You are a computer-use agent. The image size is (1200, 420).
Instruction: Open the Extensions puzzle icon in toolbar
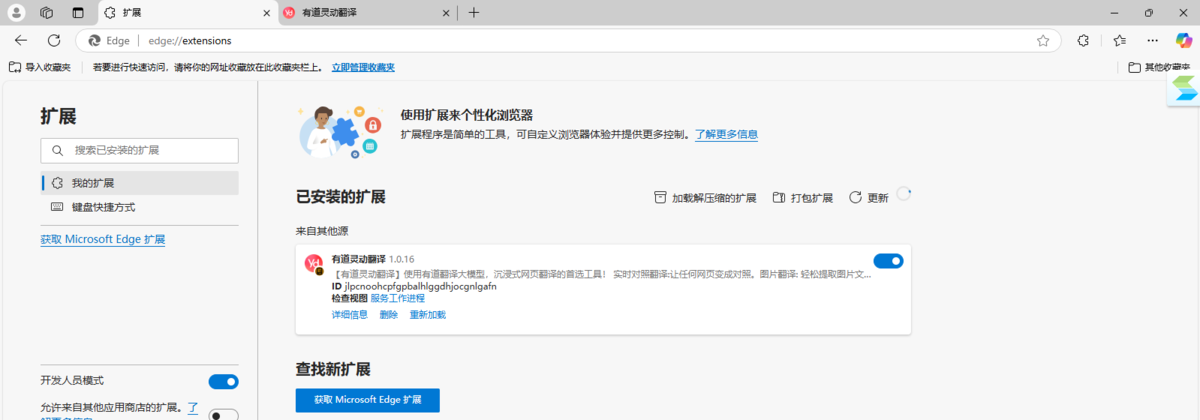pos(1083,41)
